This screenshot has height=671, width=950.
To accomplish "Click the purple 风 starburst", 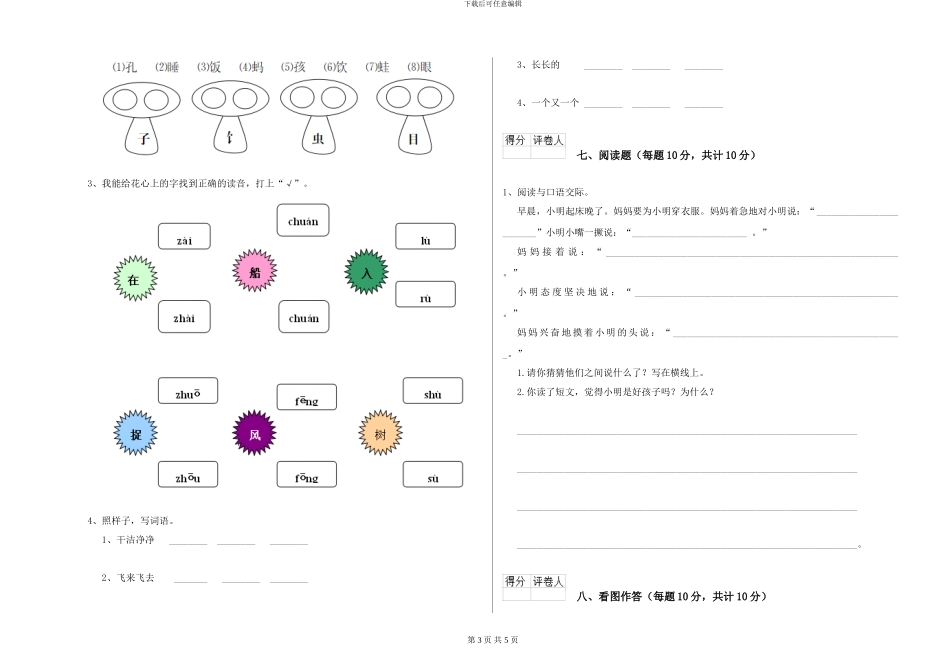I will click(x=254, y=432).
